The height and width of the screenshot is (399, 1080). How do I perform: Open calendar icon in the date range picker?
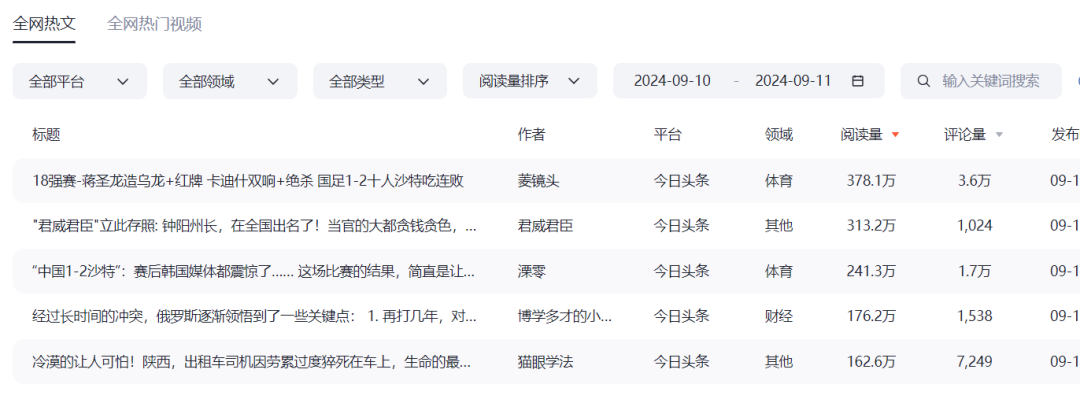coord(858,81)
